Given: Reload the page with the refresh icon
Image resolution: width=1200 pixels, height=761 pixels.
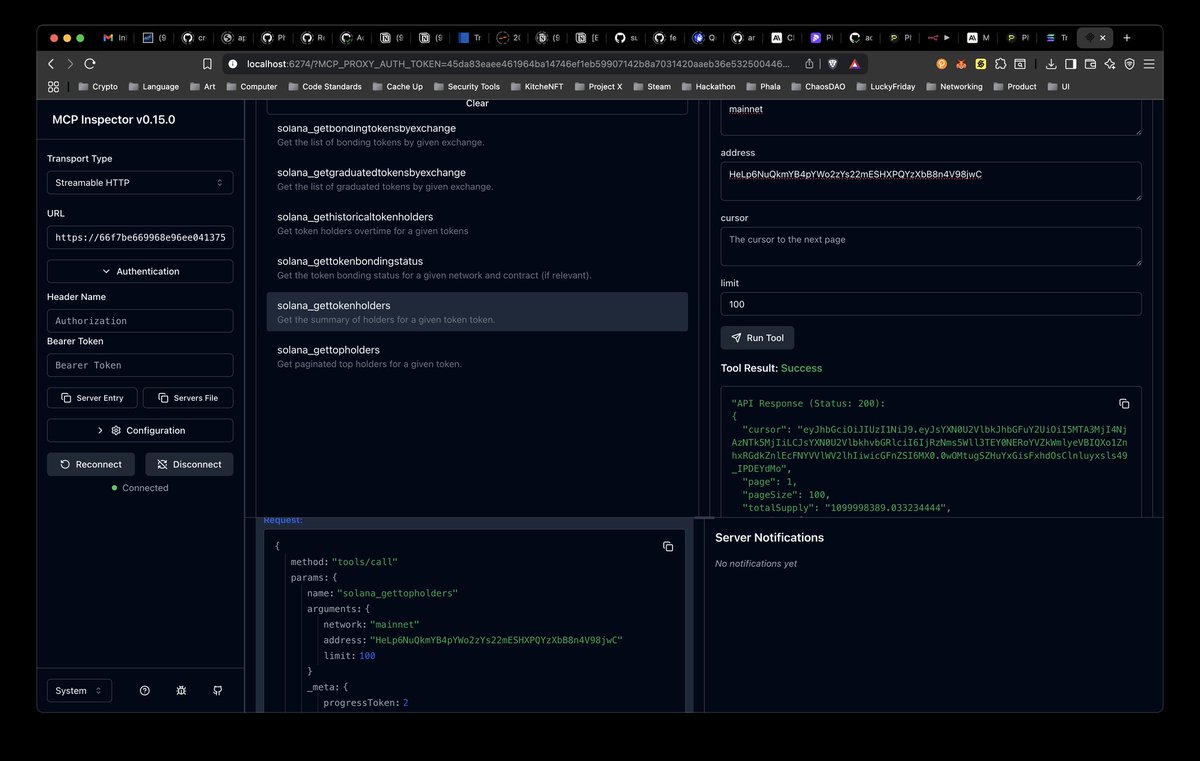Looking at the screenshot, I should 90,63.
